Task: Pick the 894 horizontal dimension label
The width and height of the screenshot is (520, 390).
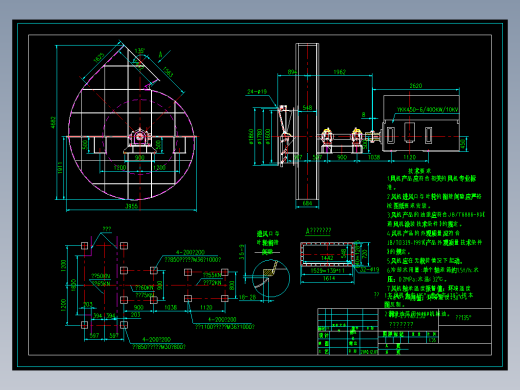Action: [x=292, y=72]
